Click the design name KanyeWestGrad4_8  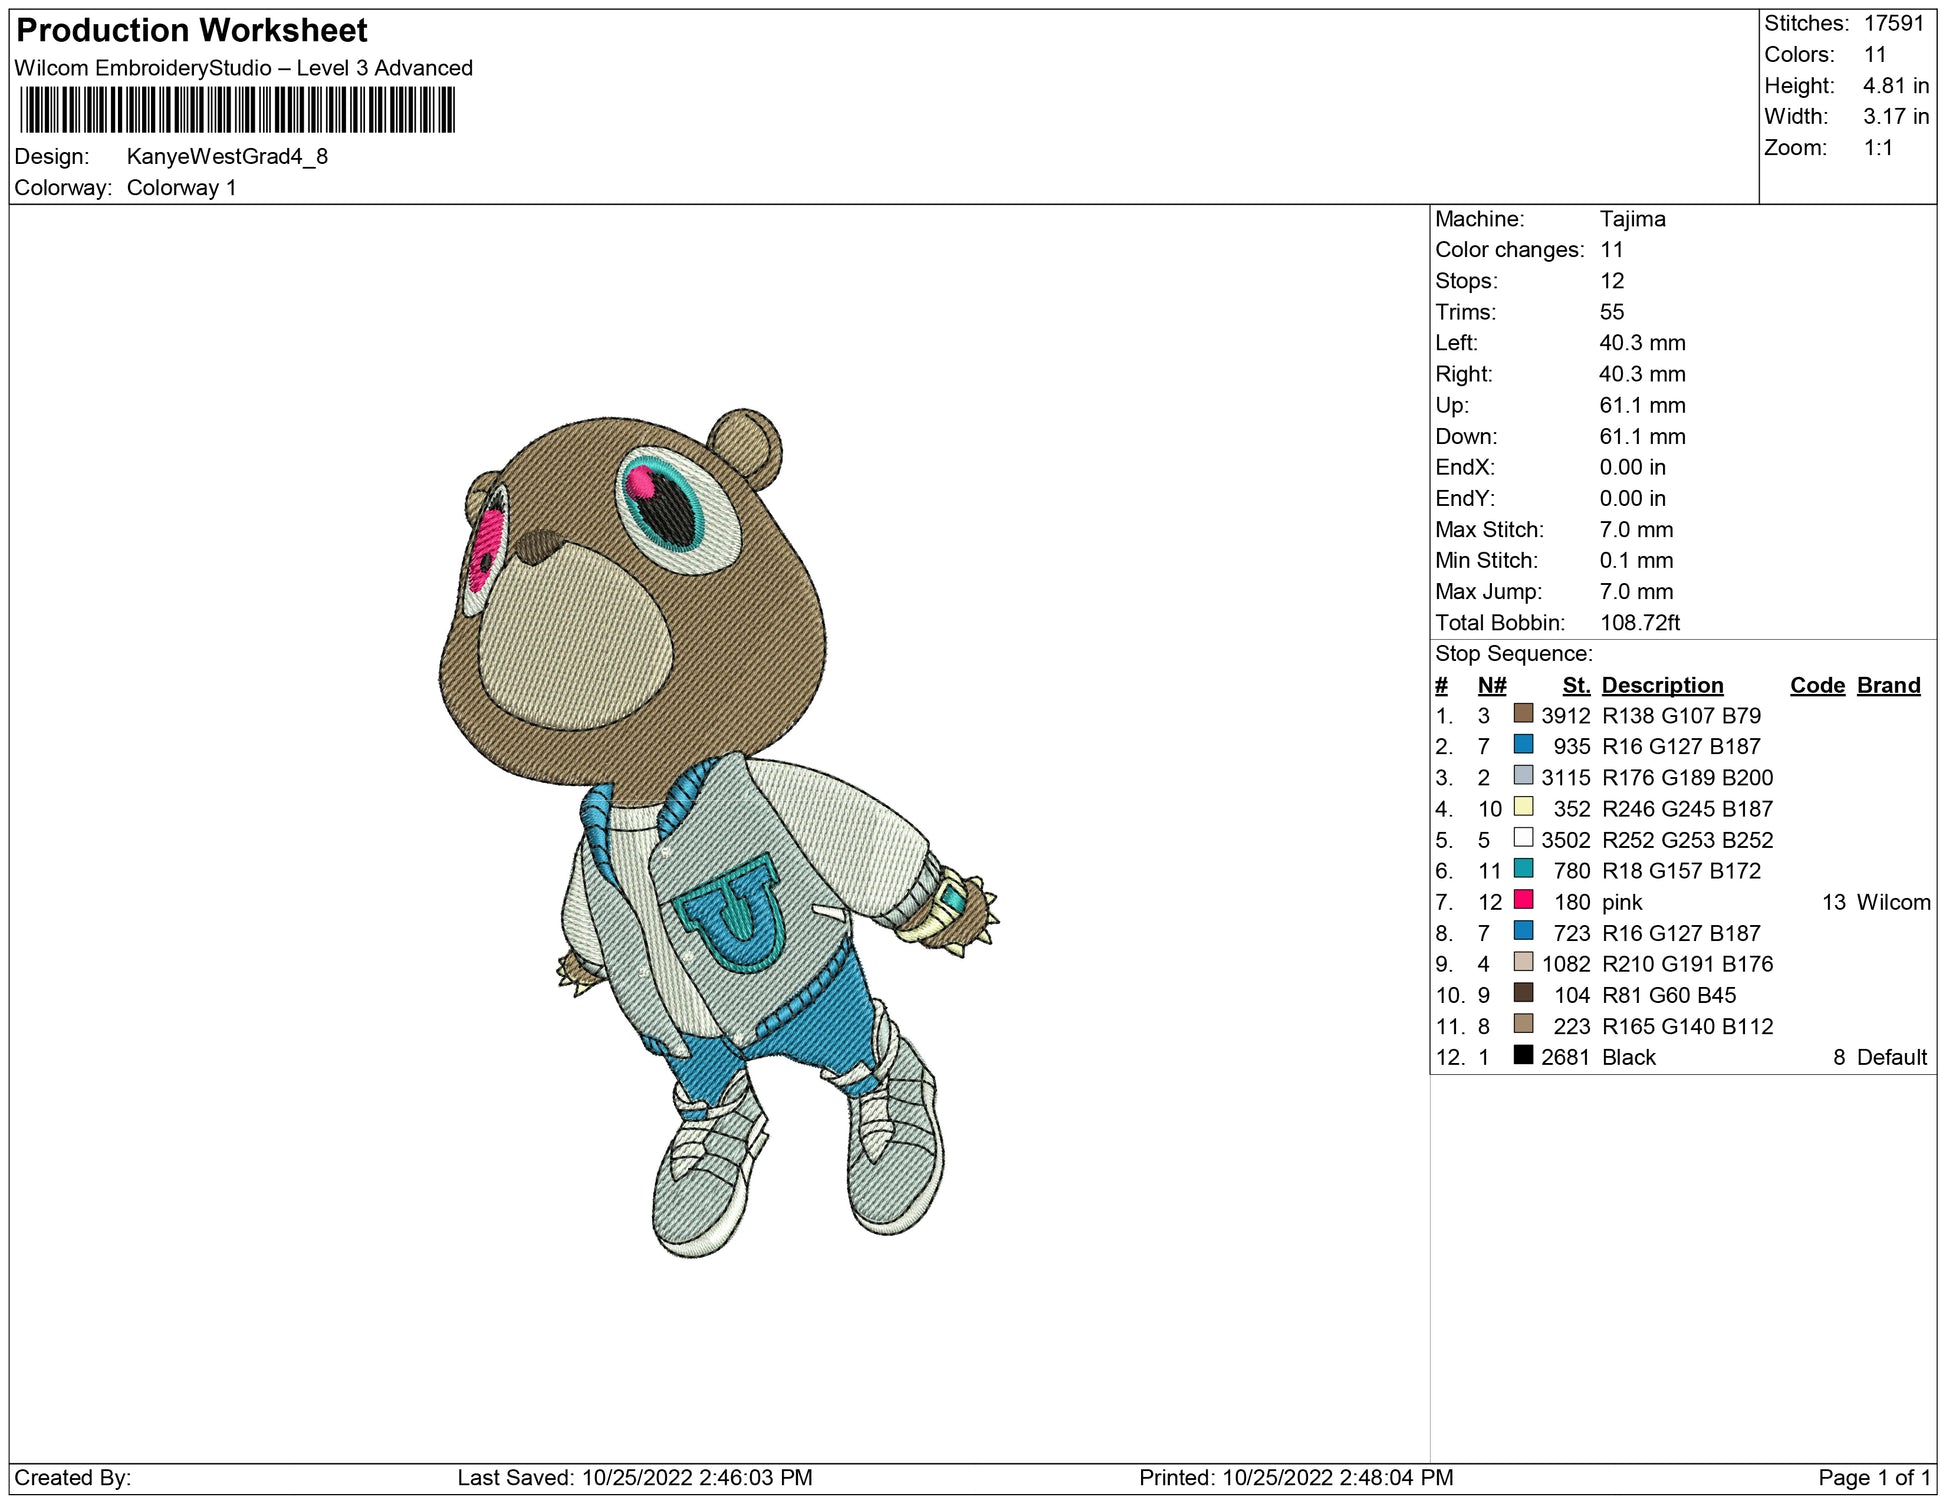click(x=227, y=156)
